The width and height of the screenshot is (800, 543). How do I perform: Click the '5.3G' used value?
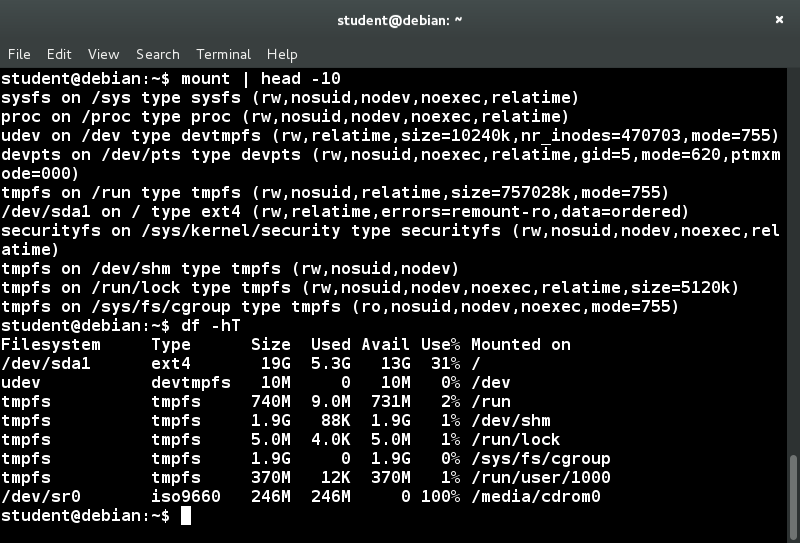(331, 363)
